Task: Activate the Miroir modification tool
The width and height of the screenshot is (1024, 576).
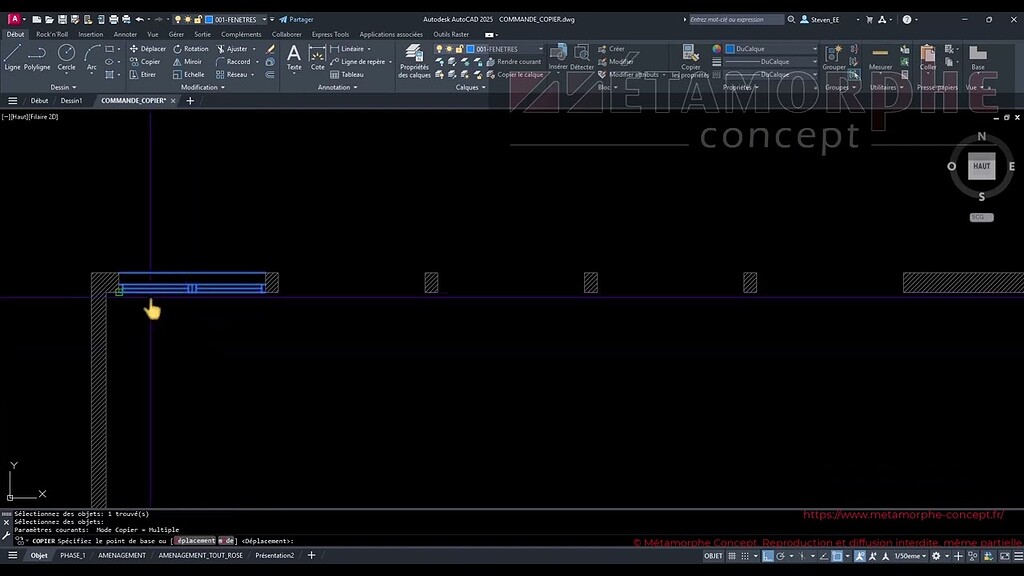Action: 192,62
